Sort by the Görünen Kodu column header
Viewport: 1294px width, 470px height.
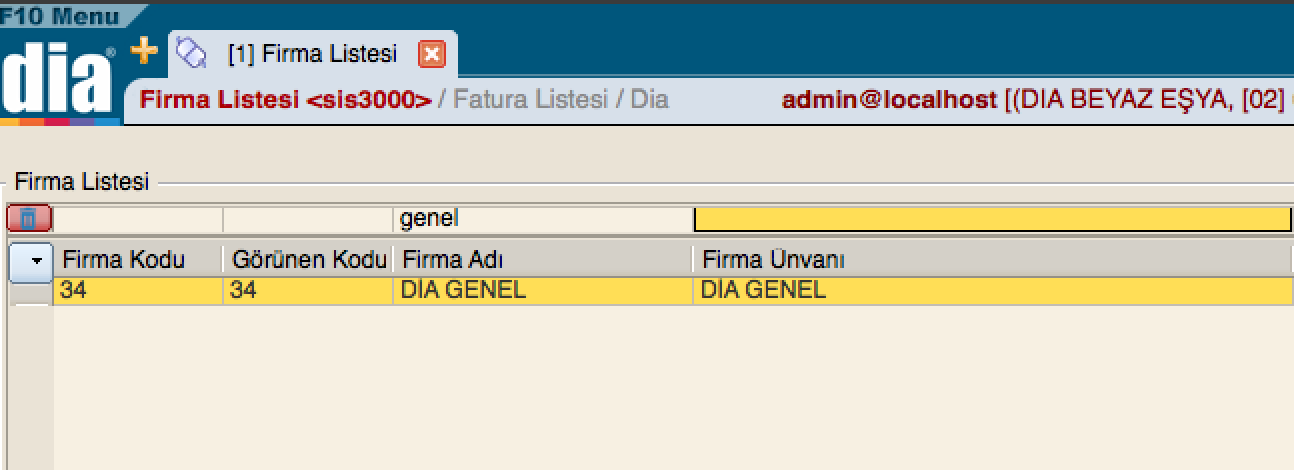[x=308, y=260]
